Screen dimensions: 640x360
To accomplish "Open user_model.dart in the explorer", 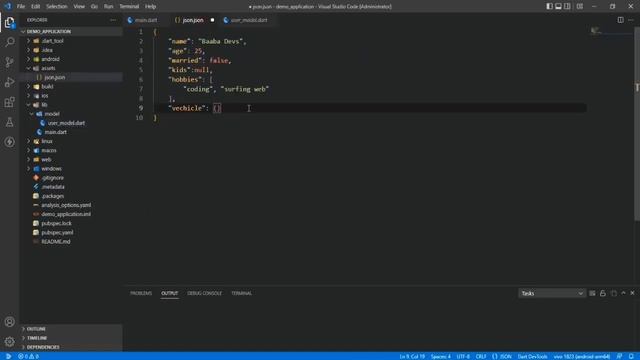I will 71,123.
